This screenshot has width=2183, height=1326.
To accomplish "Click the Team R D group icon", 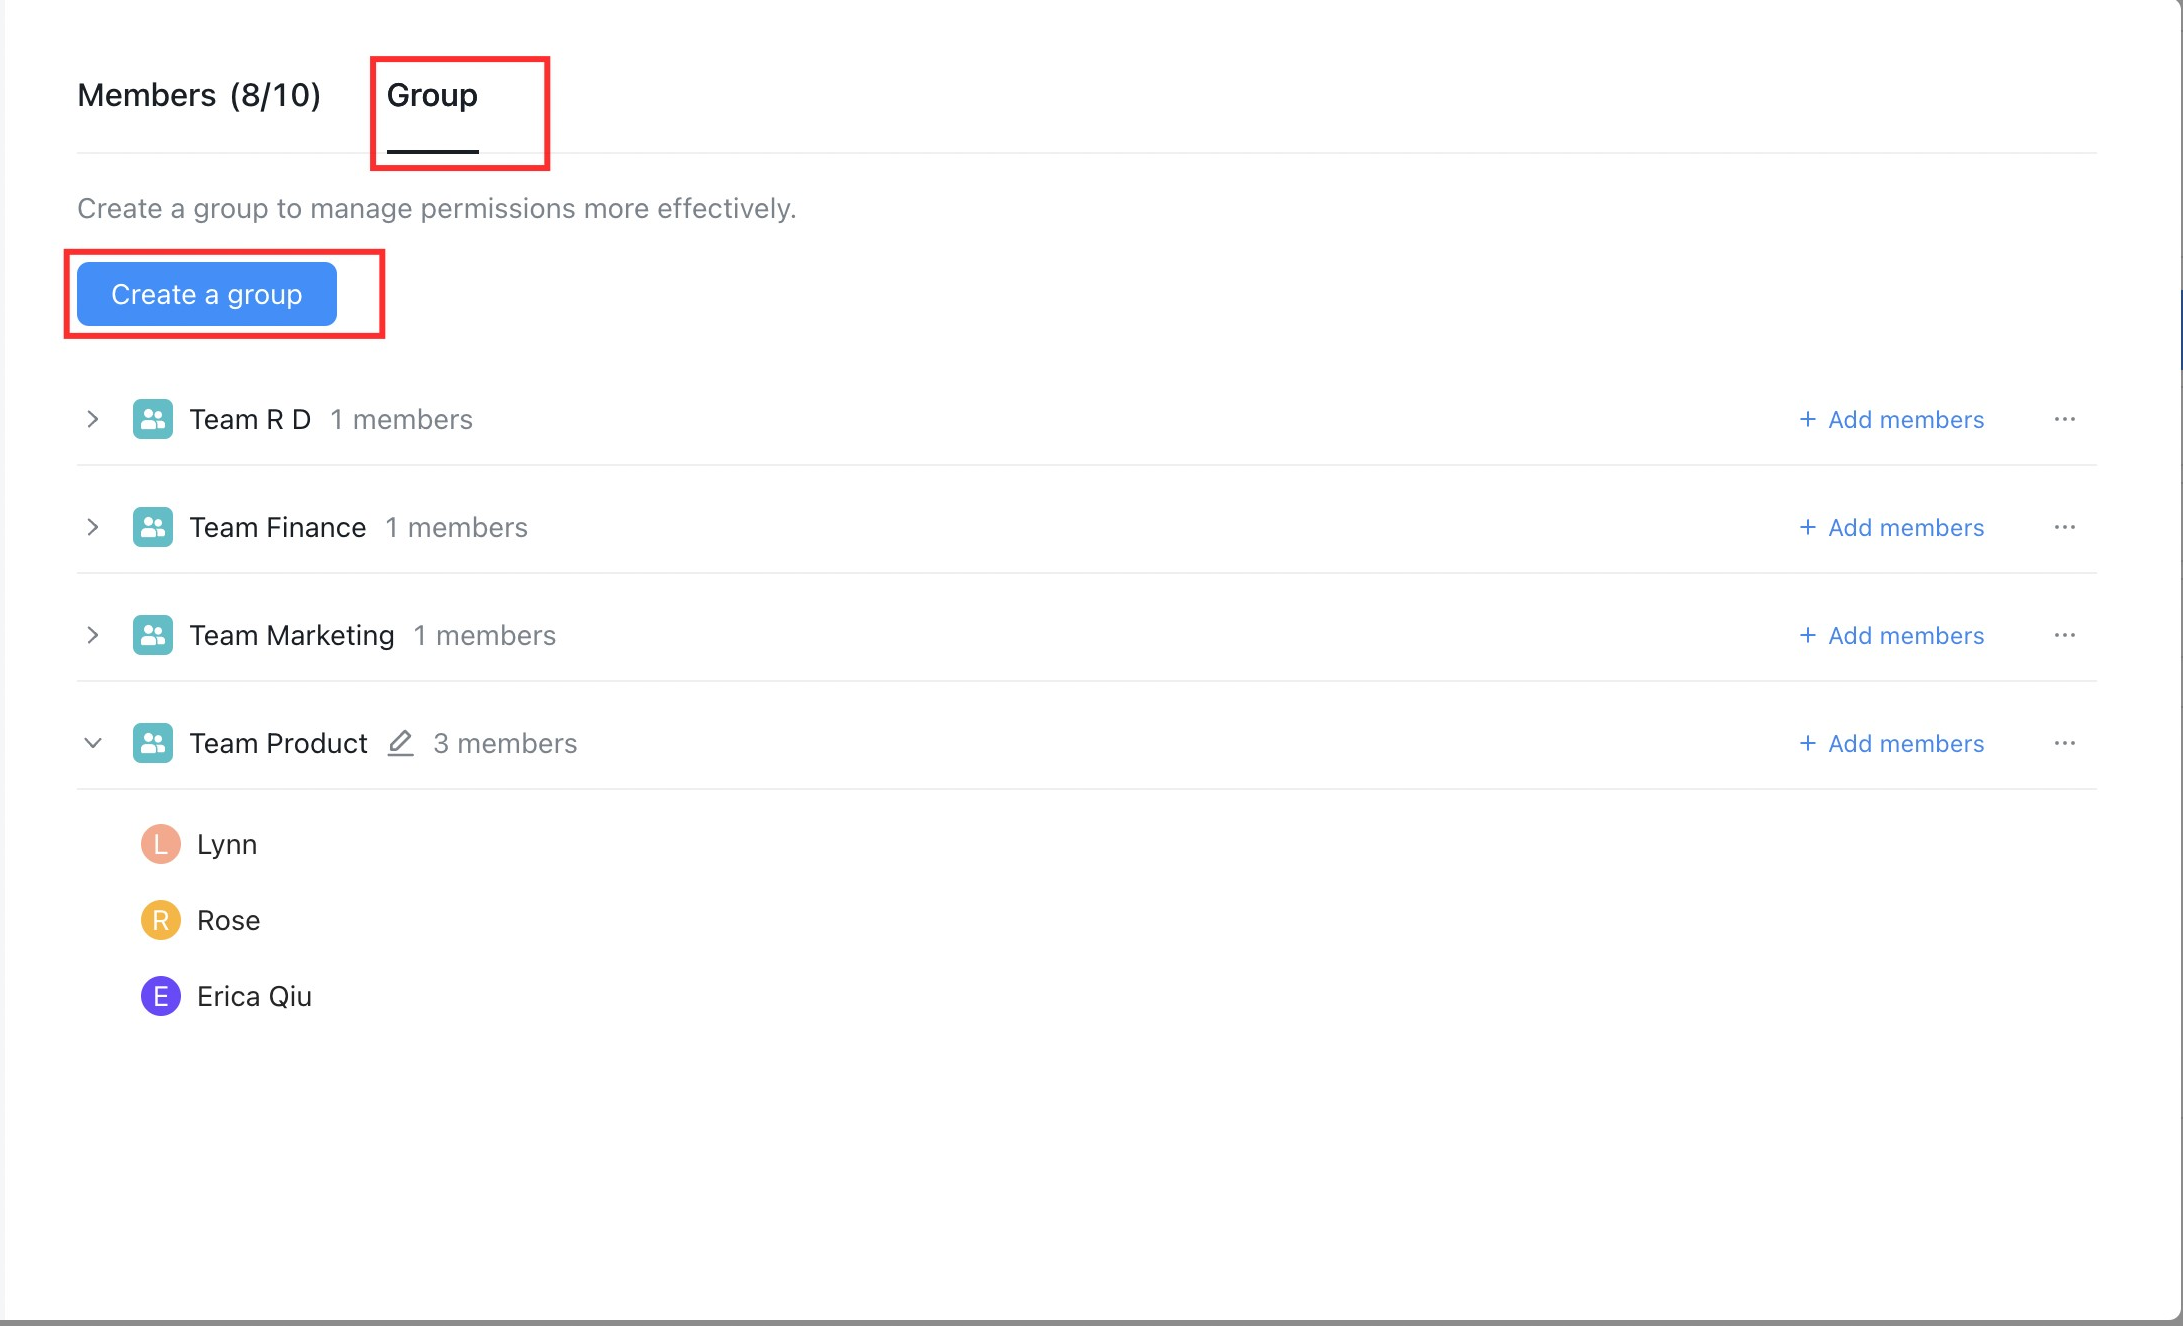I will (x=153, y=419).
